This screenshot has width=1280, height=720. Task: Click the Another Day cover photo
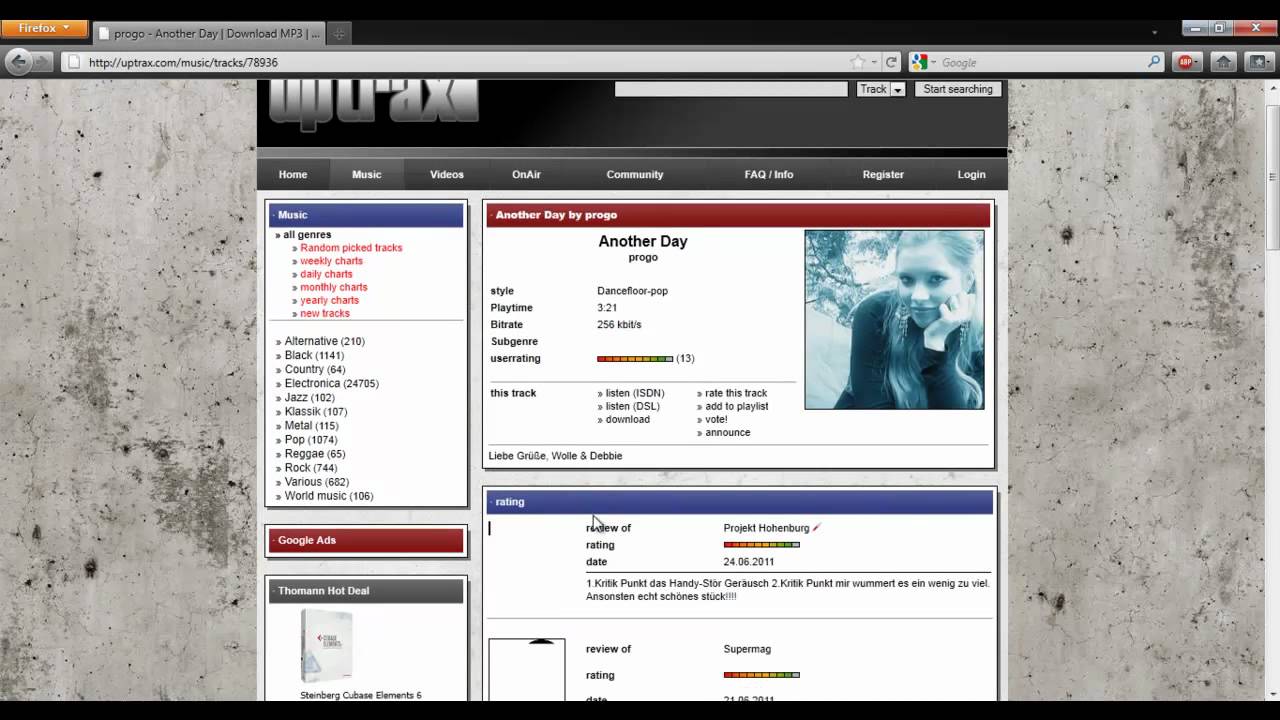(894, 320)
